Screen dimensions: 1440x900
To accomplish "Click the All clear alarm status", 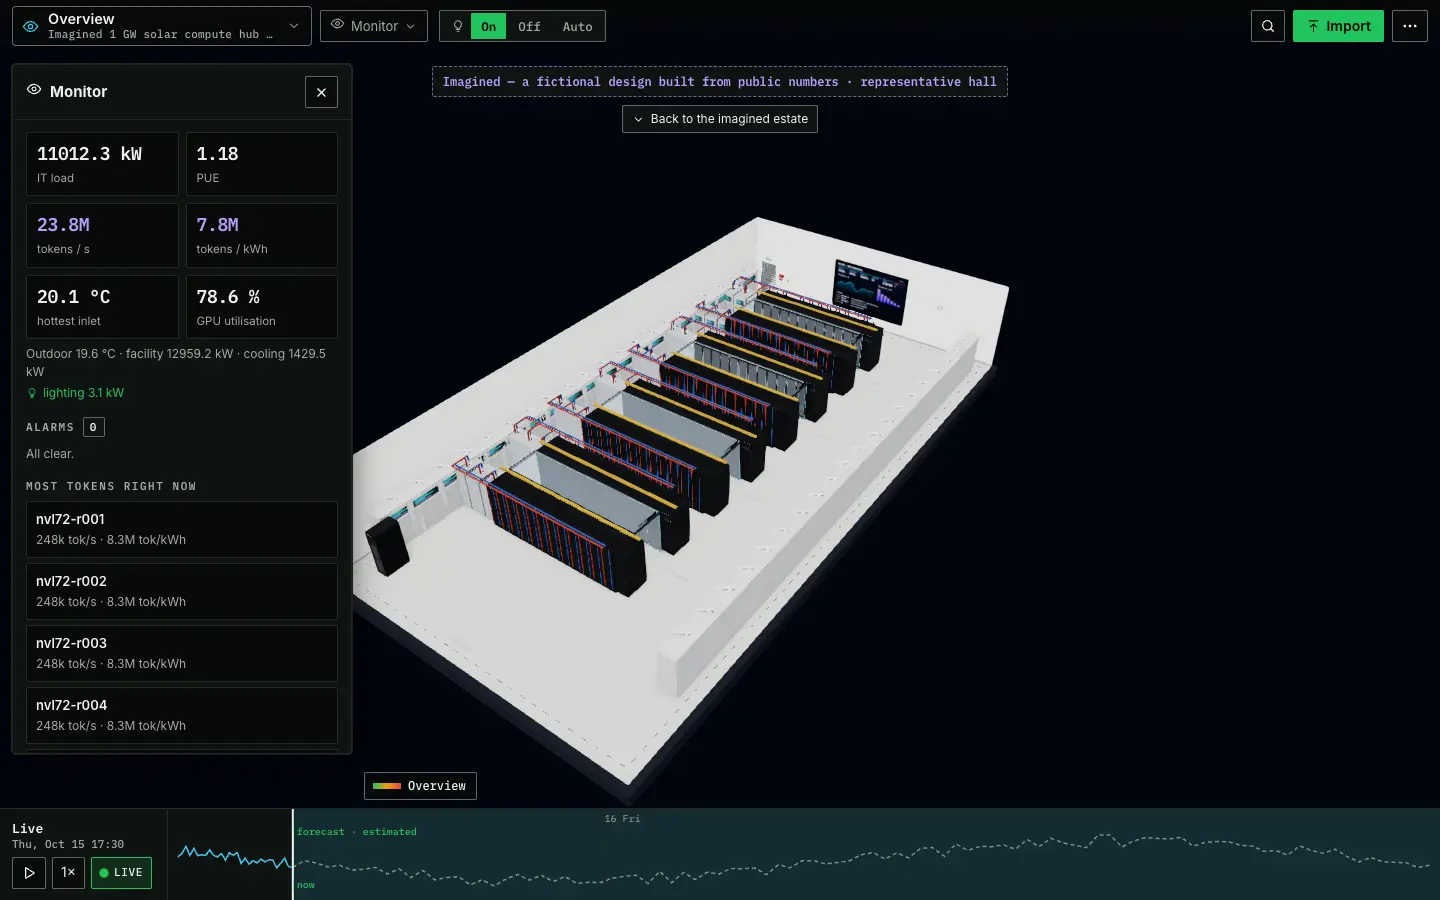I will pos(50,454).
